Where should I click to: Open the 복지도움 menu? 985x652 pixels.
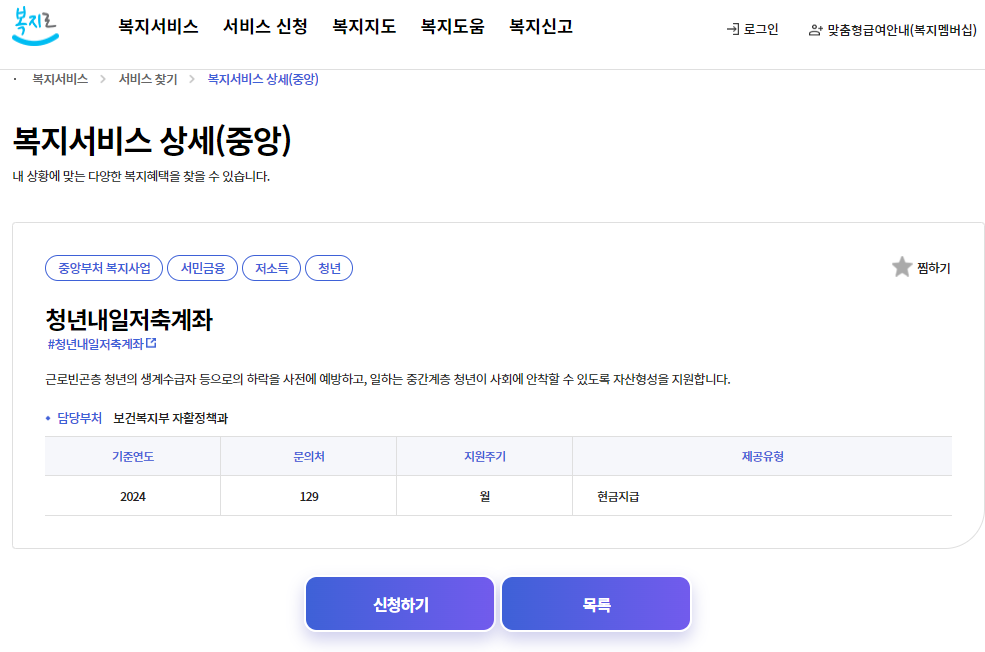click(x=452, y=29)
